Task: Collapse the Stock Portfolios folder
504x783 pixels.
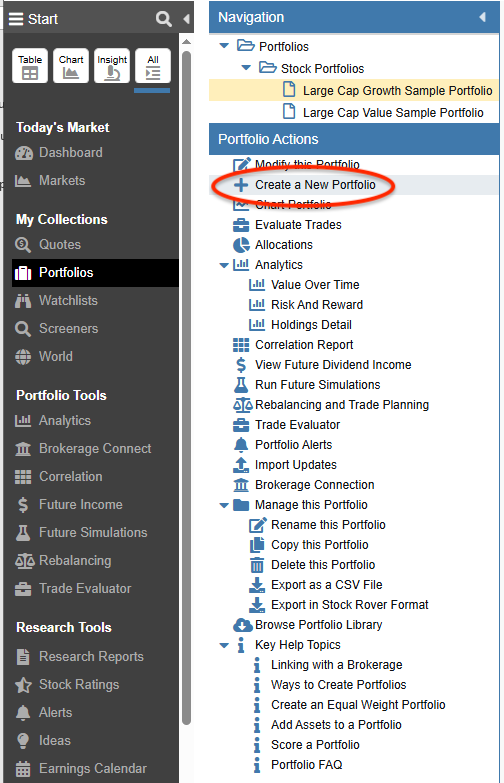Action: (246, 67)
